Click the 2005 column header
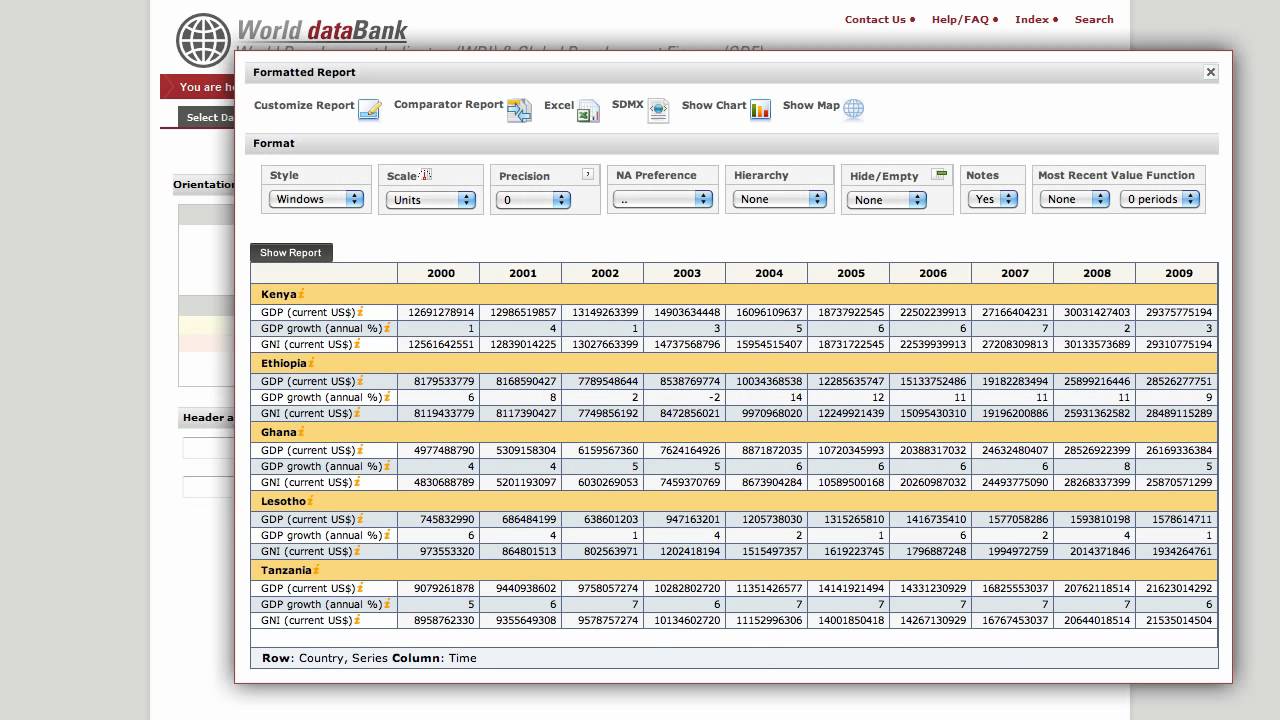Viewport: 1280px width, 720px height. (x=849, y=273)
